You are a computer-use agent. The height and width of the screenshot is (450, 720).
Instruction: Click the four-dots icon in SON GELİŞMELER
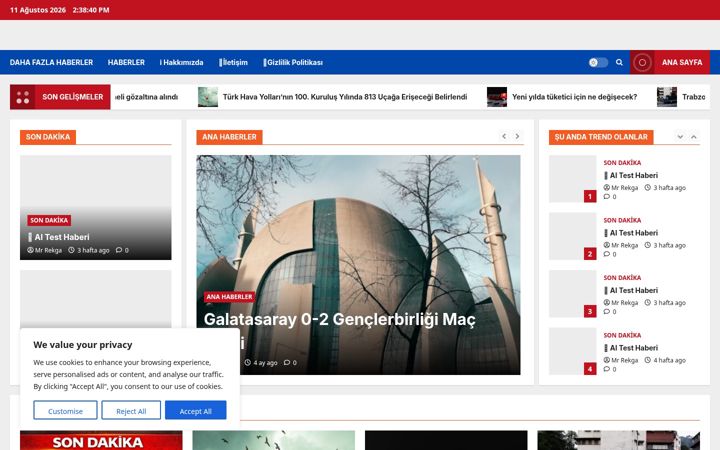pos(22,97)
